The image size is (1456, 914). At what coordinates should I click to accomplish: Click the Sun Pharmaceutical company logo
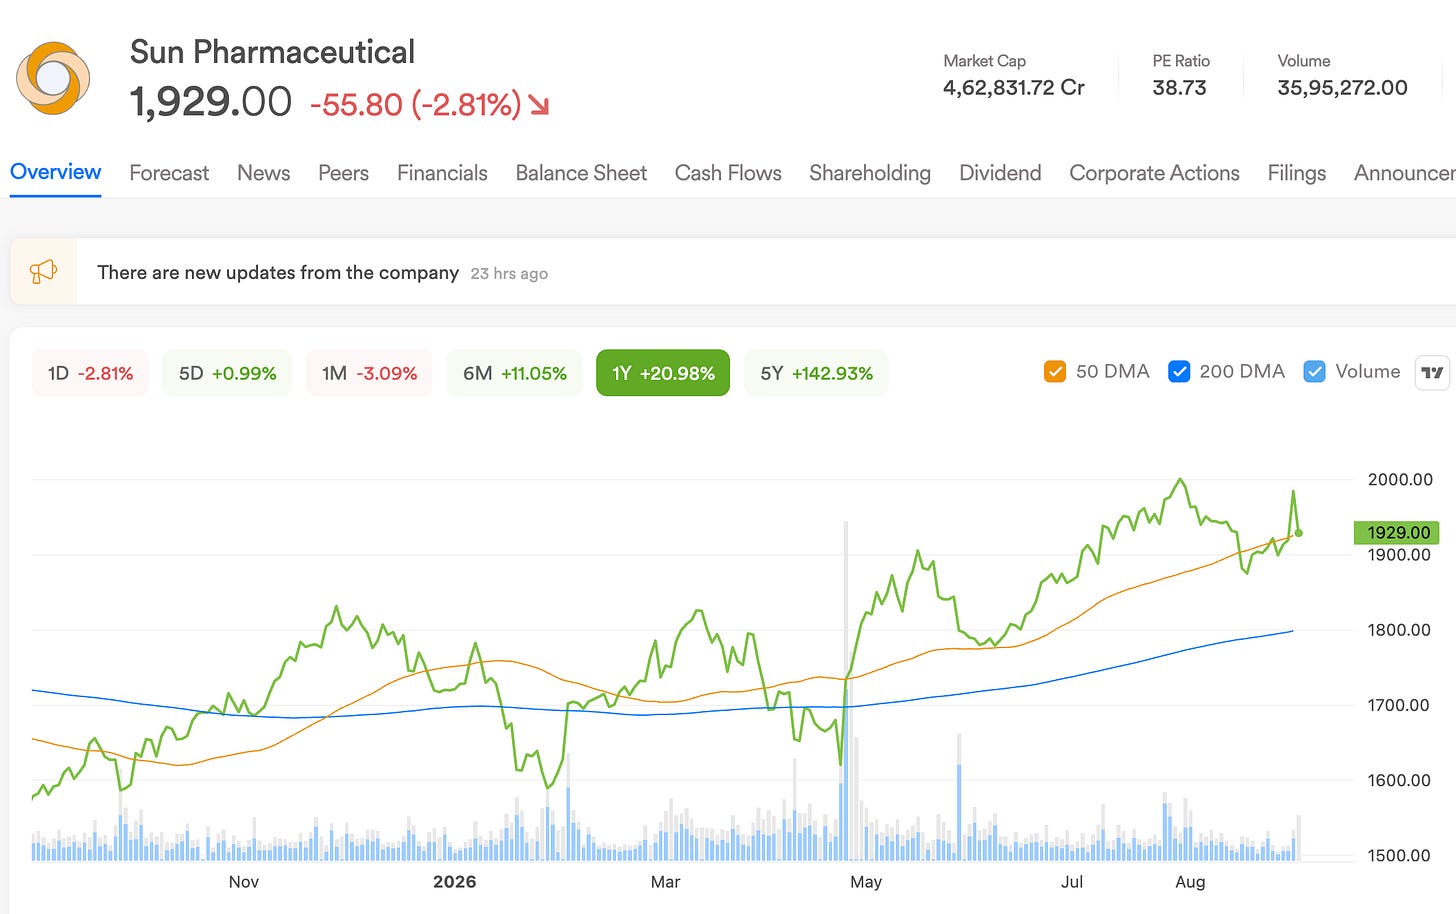click(x=53, y=78)
